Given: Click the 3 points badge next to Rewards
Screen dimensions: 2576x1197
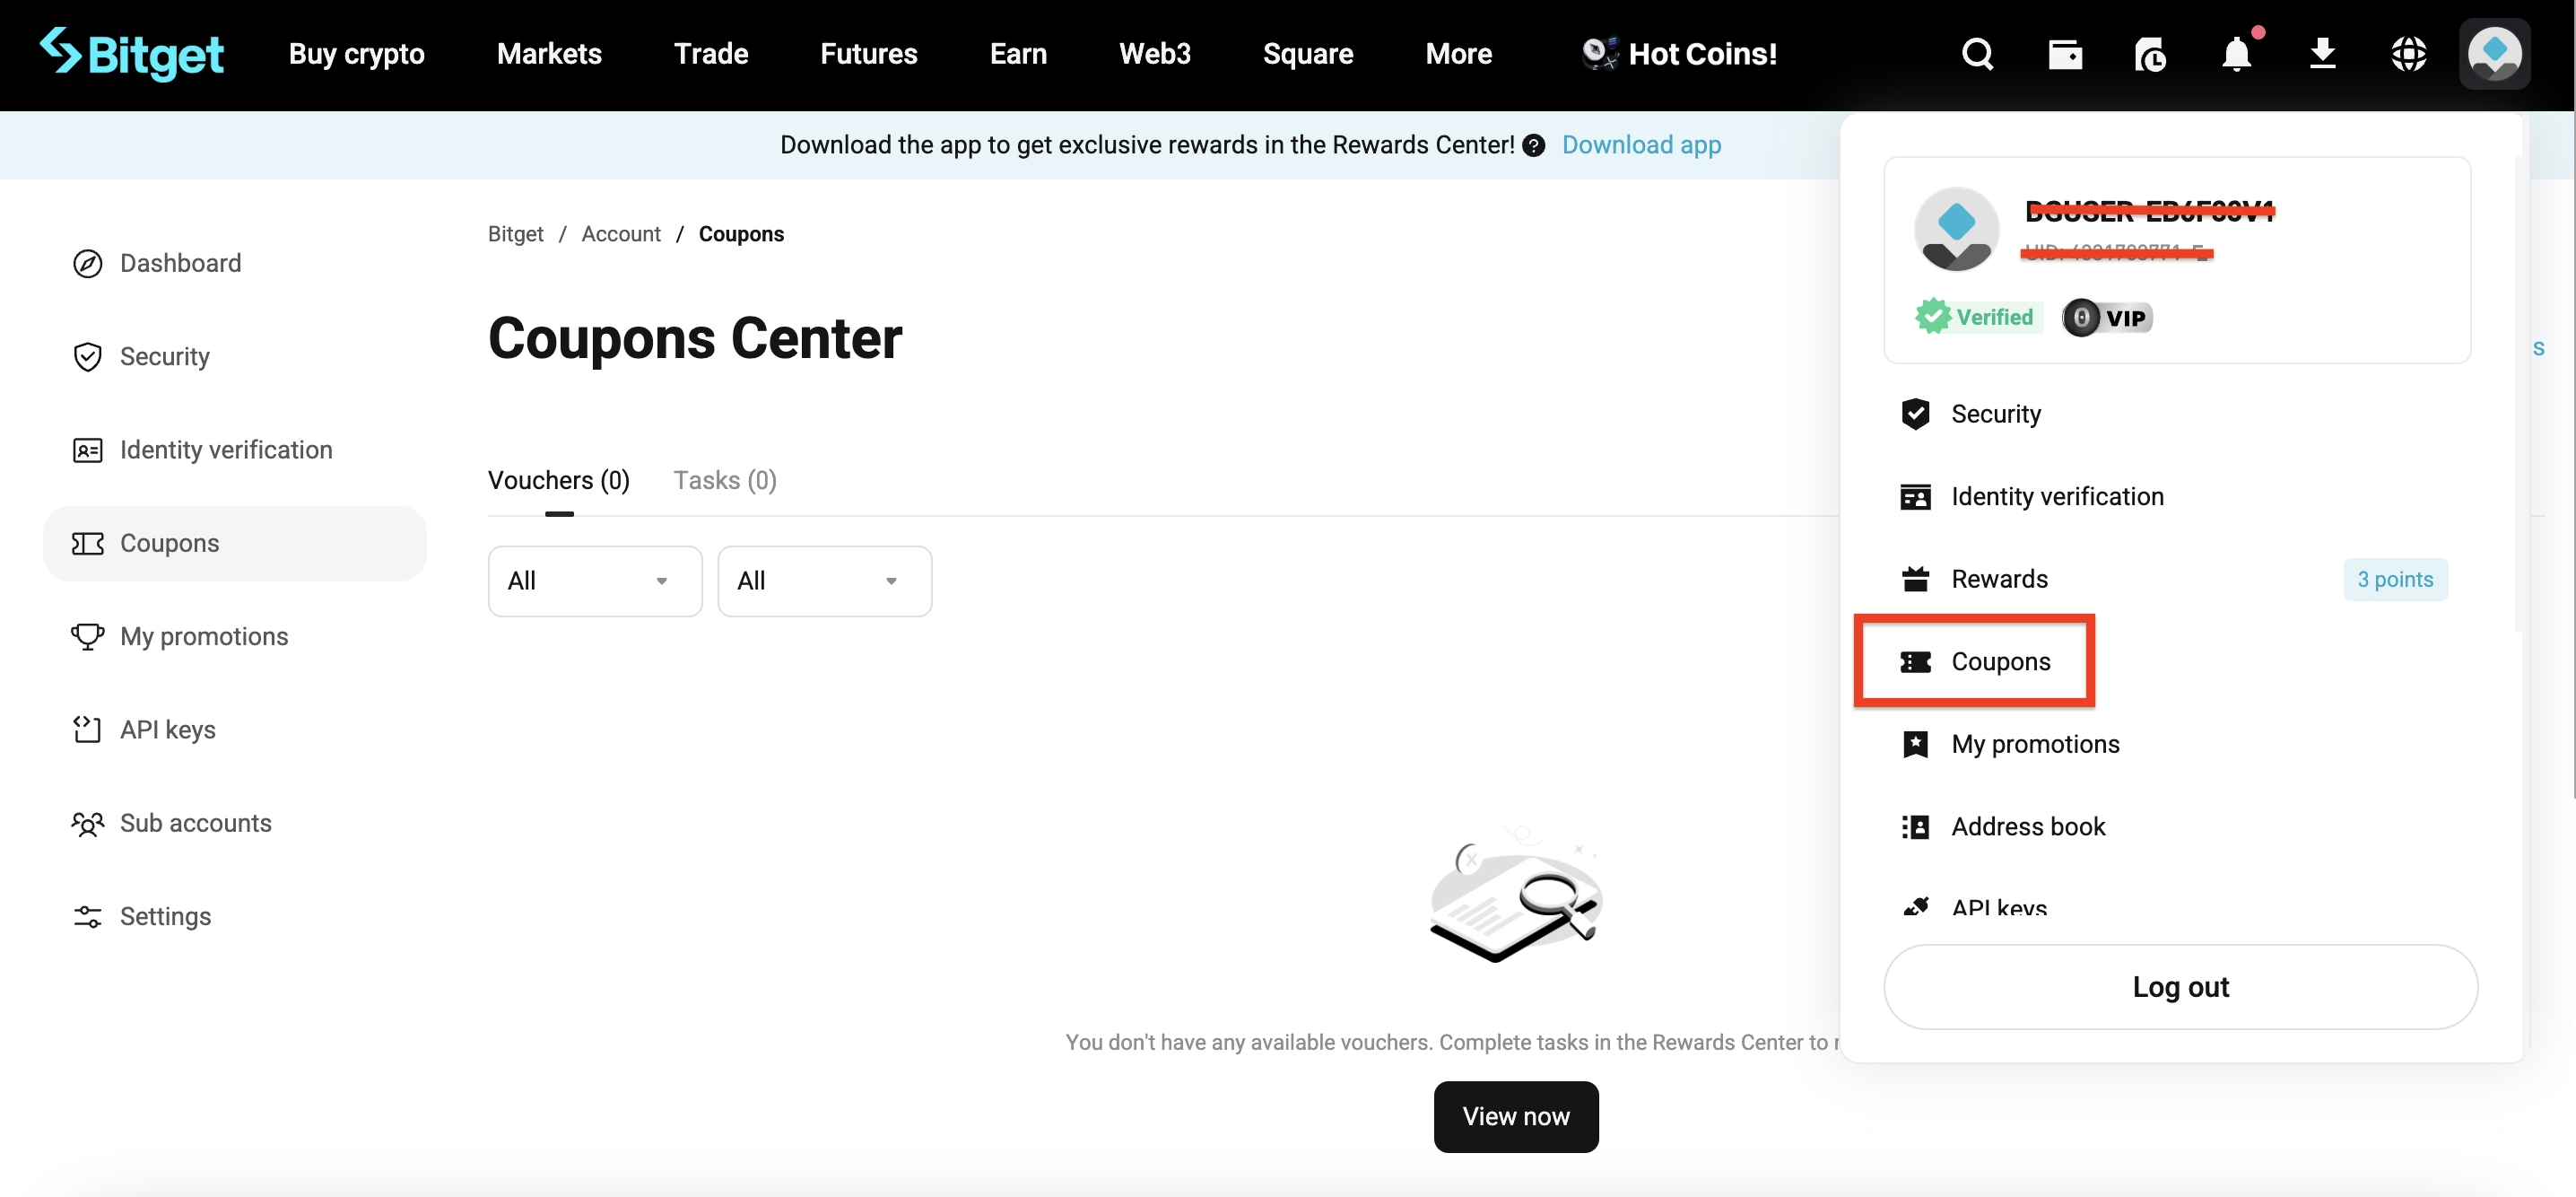Looking at the screenshot, I should [x=2395, y=580].
